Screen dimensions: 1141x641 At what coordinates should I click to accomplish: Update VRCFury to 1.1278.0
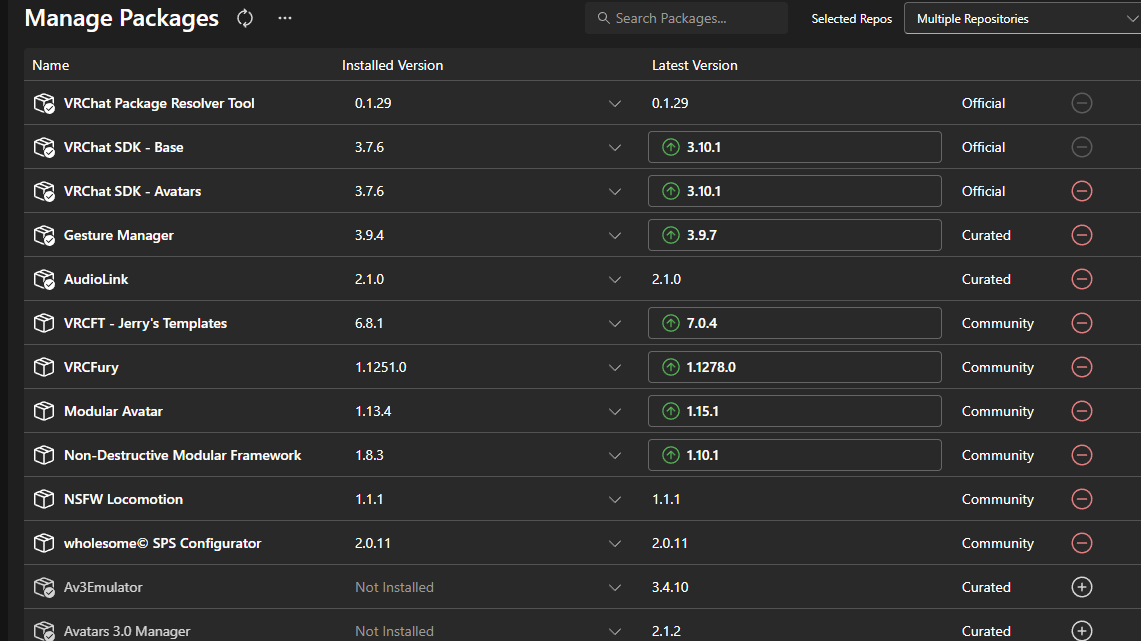795,367
